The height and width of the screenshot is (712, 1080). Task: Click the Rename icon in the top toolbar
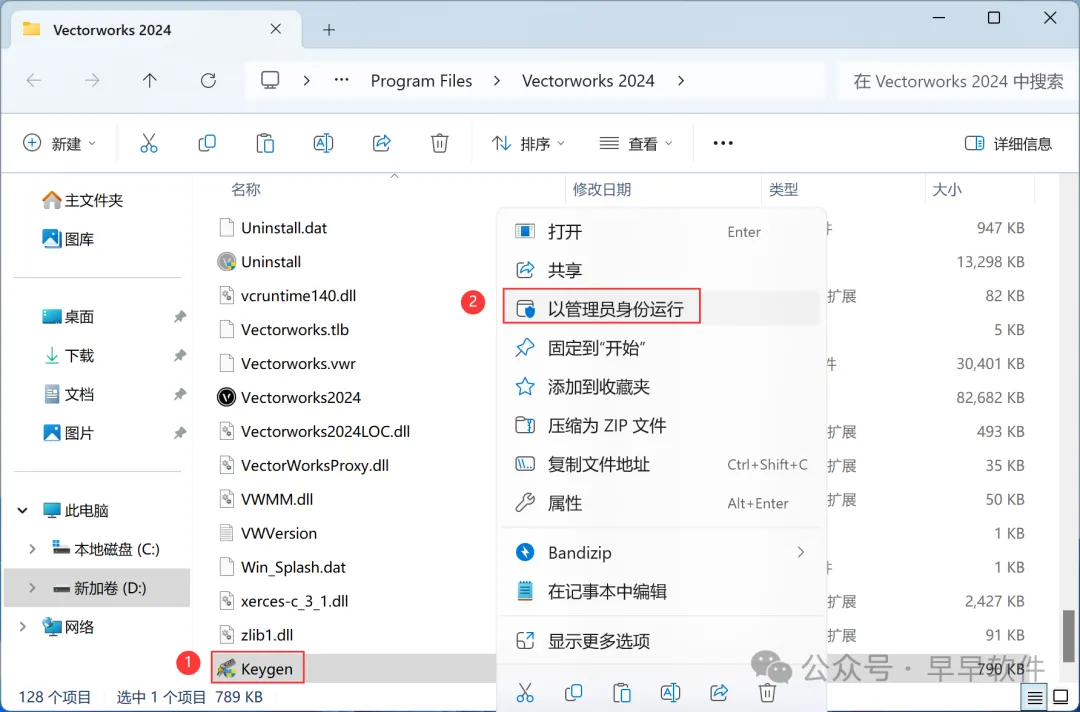(x=323, y=143)
